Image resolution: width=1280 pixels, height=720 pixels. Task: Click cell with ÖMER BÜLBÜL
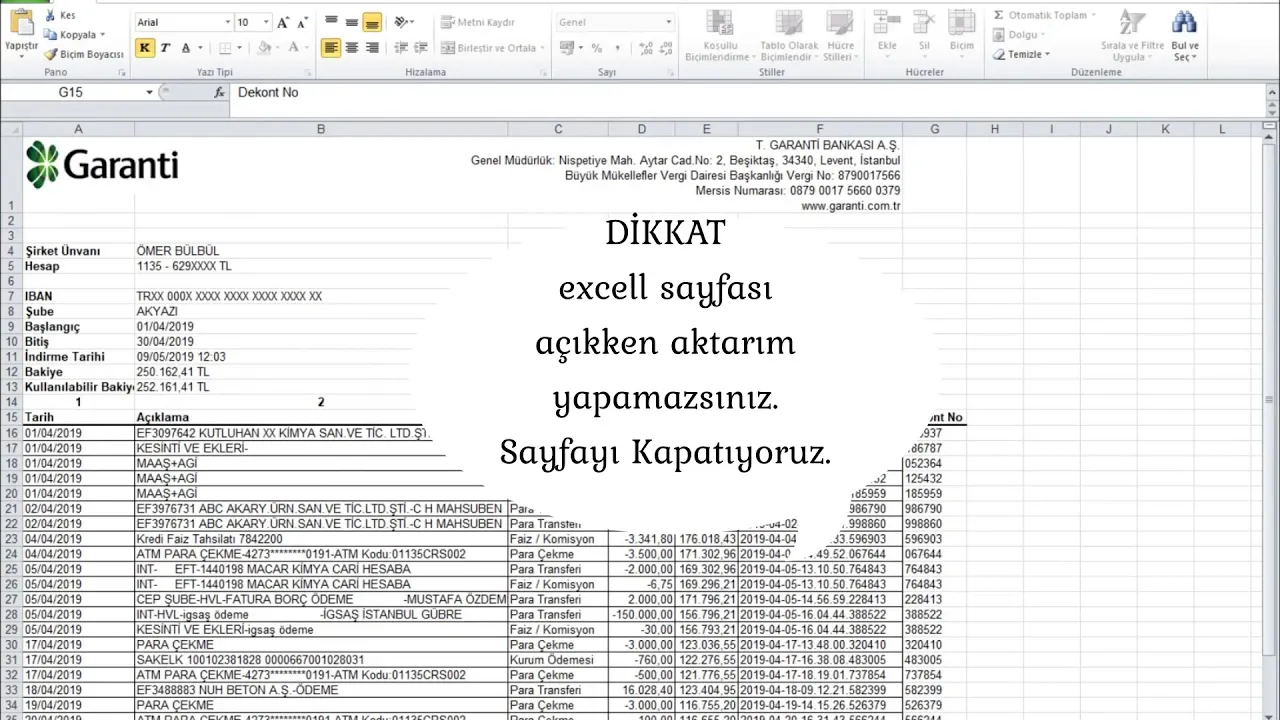321,251
